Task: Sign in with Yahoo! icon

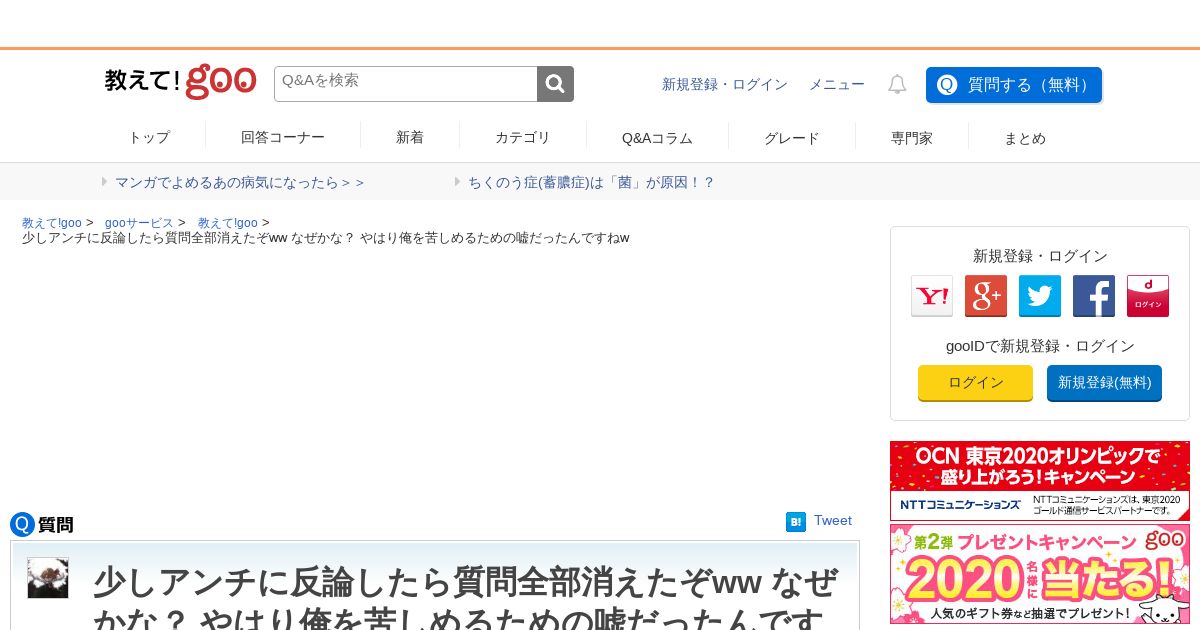Action: [932, 296]
